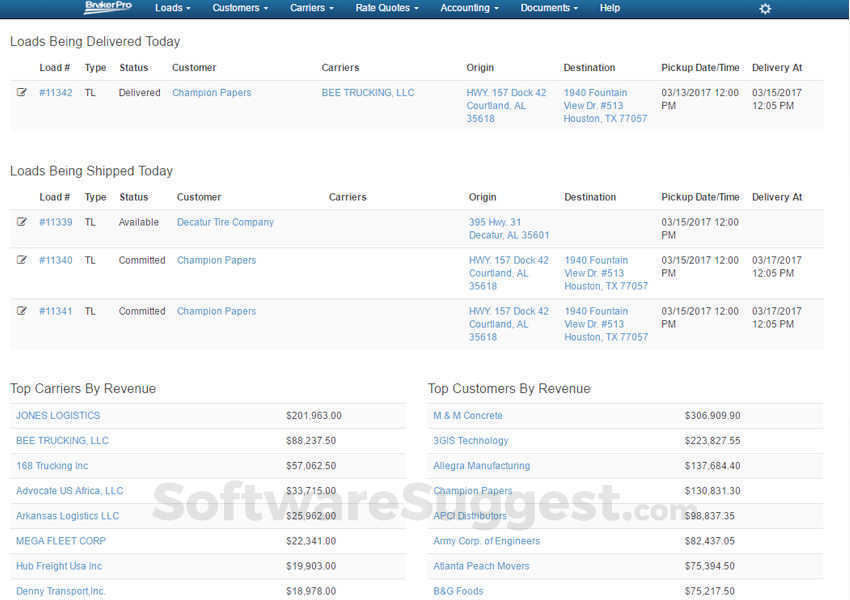Open load #11340 link
This screenshot has width=850, height=600.
click(56, 260)
